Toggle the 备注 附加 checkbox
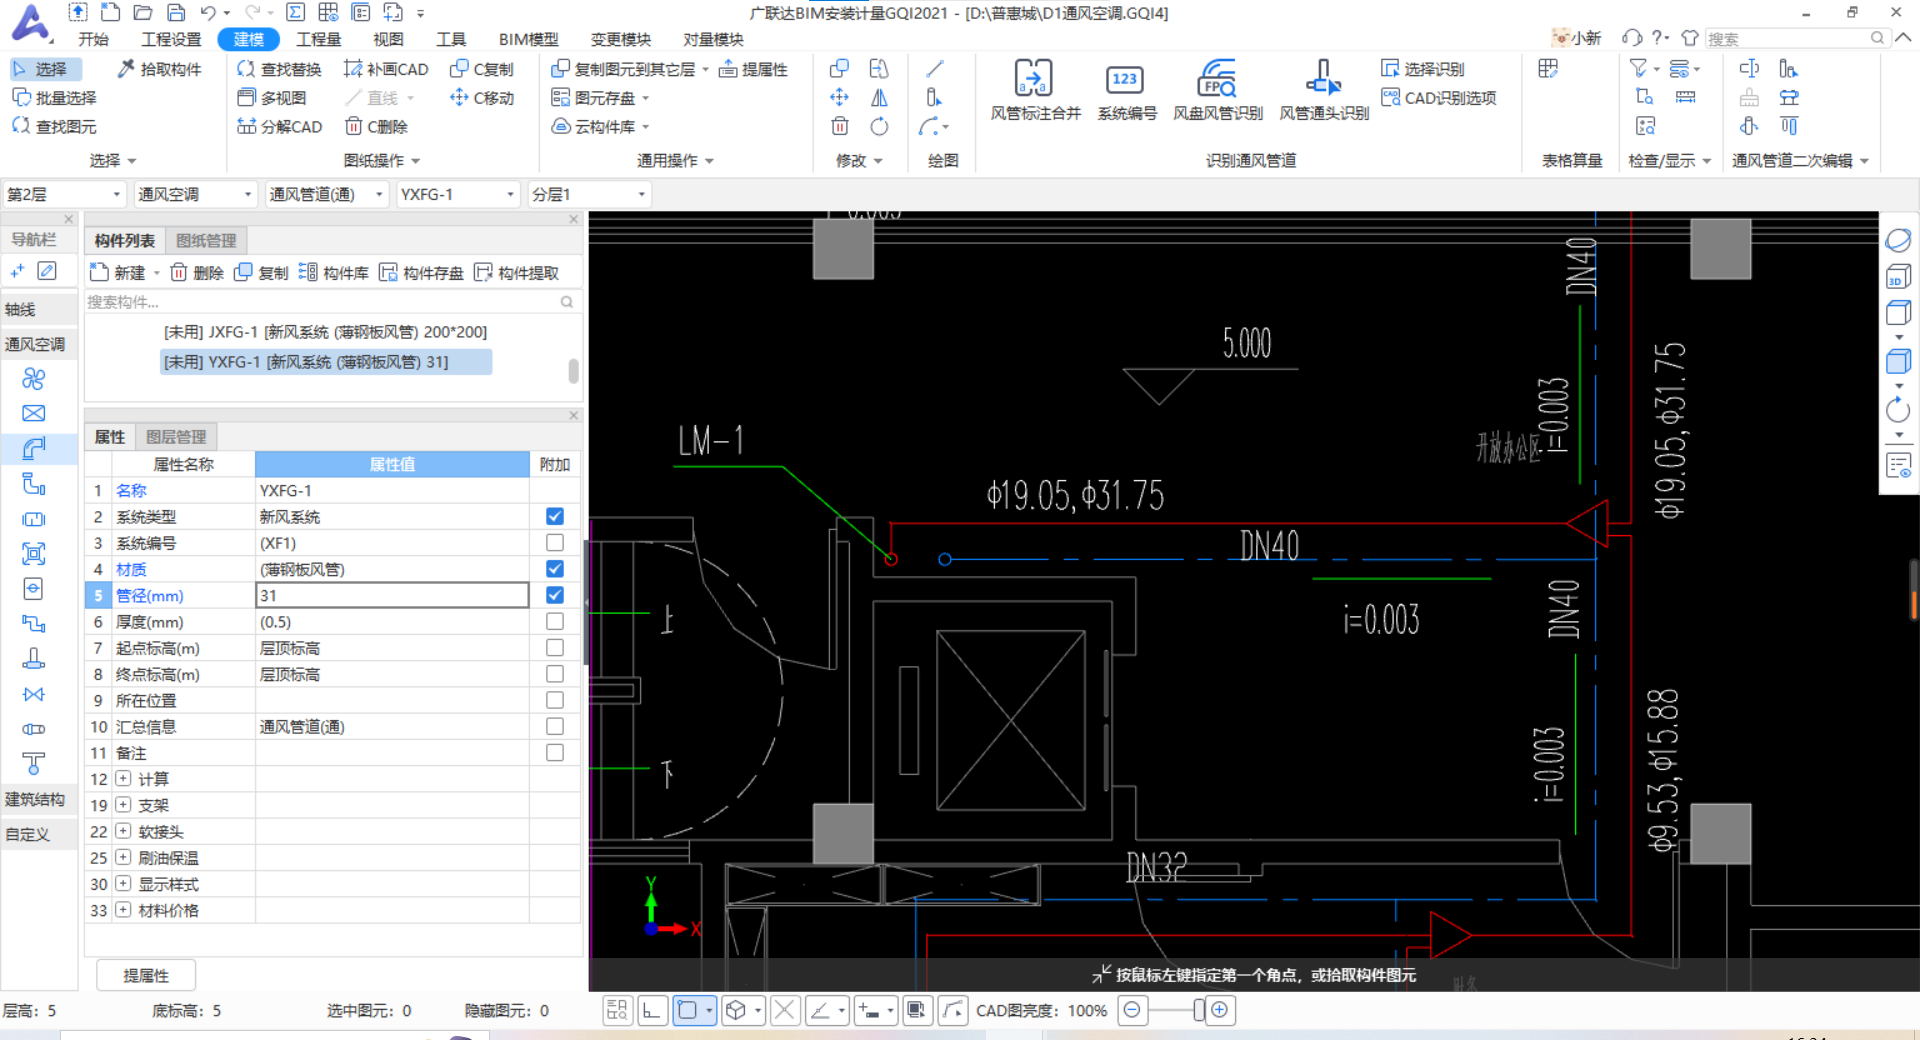This screenshot has width=1920, height=1040. coord(555,753)
